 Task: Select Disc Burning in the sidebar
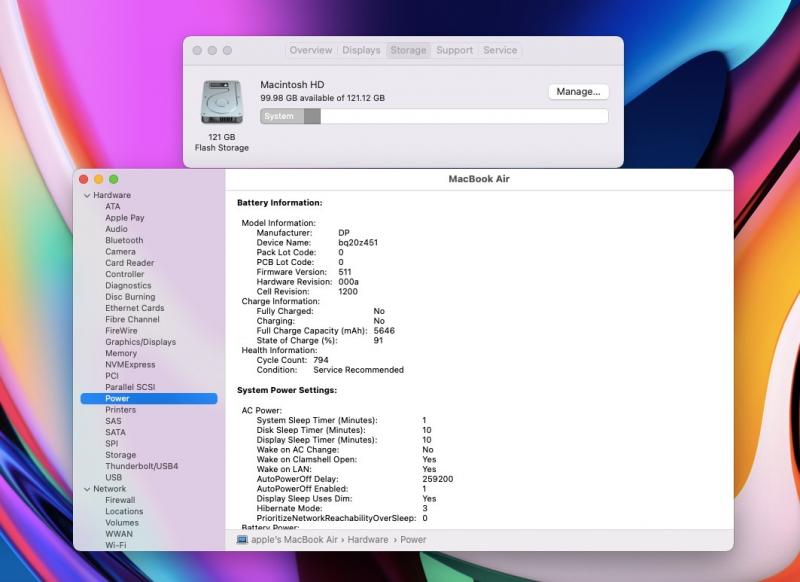tap(130, 297)
